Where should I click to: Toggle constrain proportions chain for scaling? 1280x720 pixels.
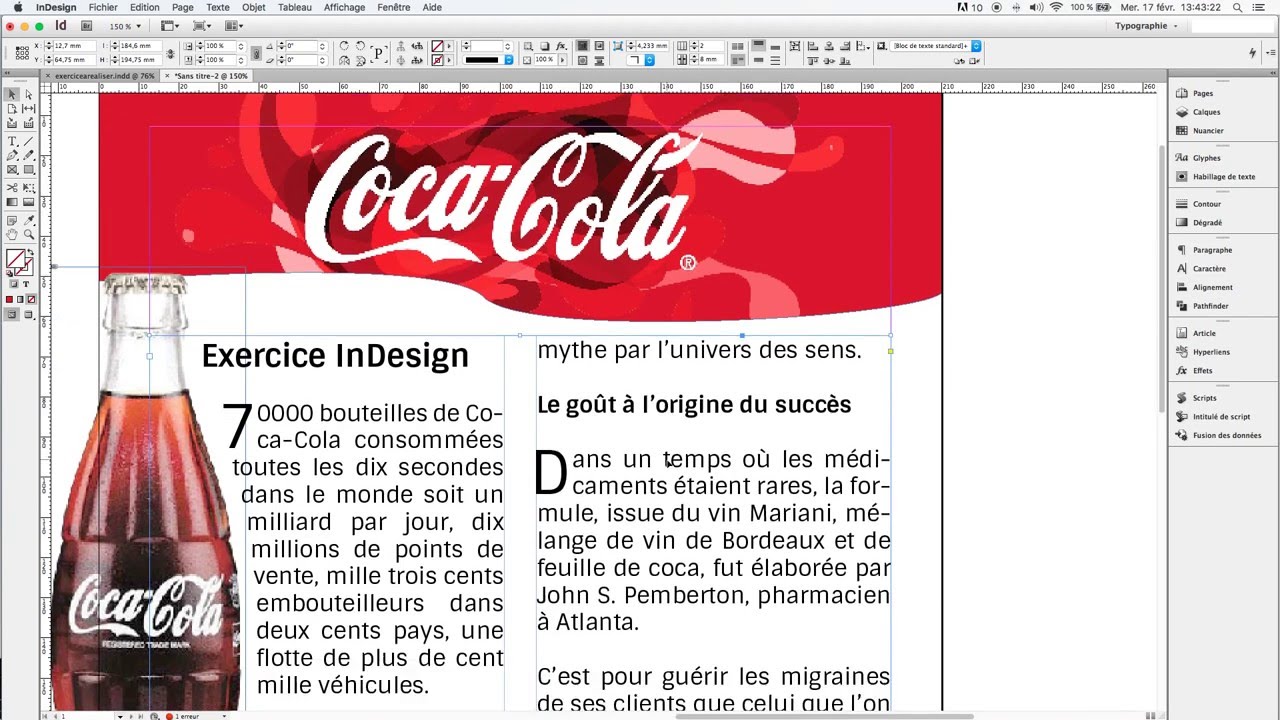[256, 53]
